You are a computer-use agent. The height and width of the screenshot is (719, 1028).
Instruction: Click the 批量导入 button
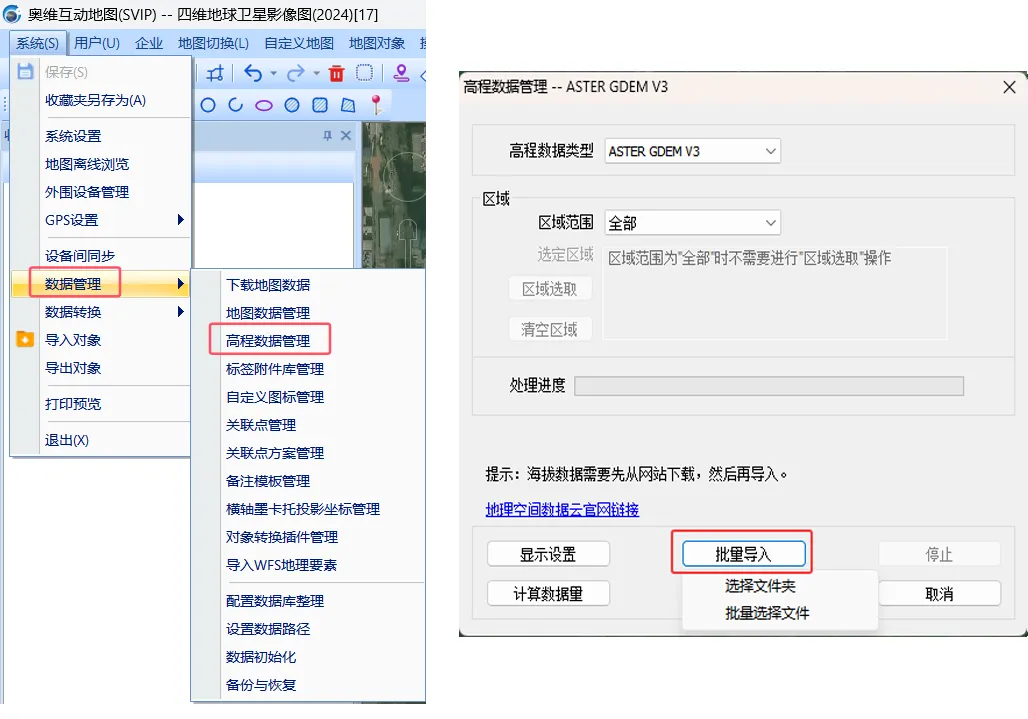coord(743,554)
